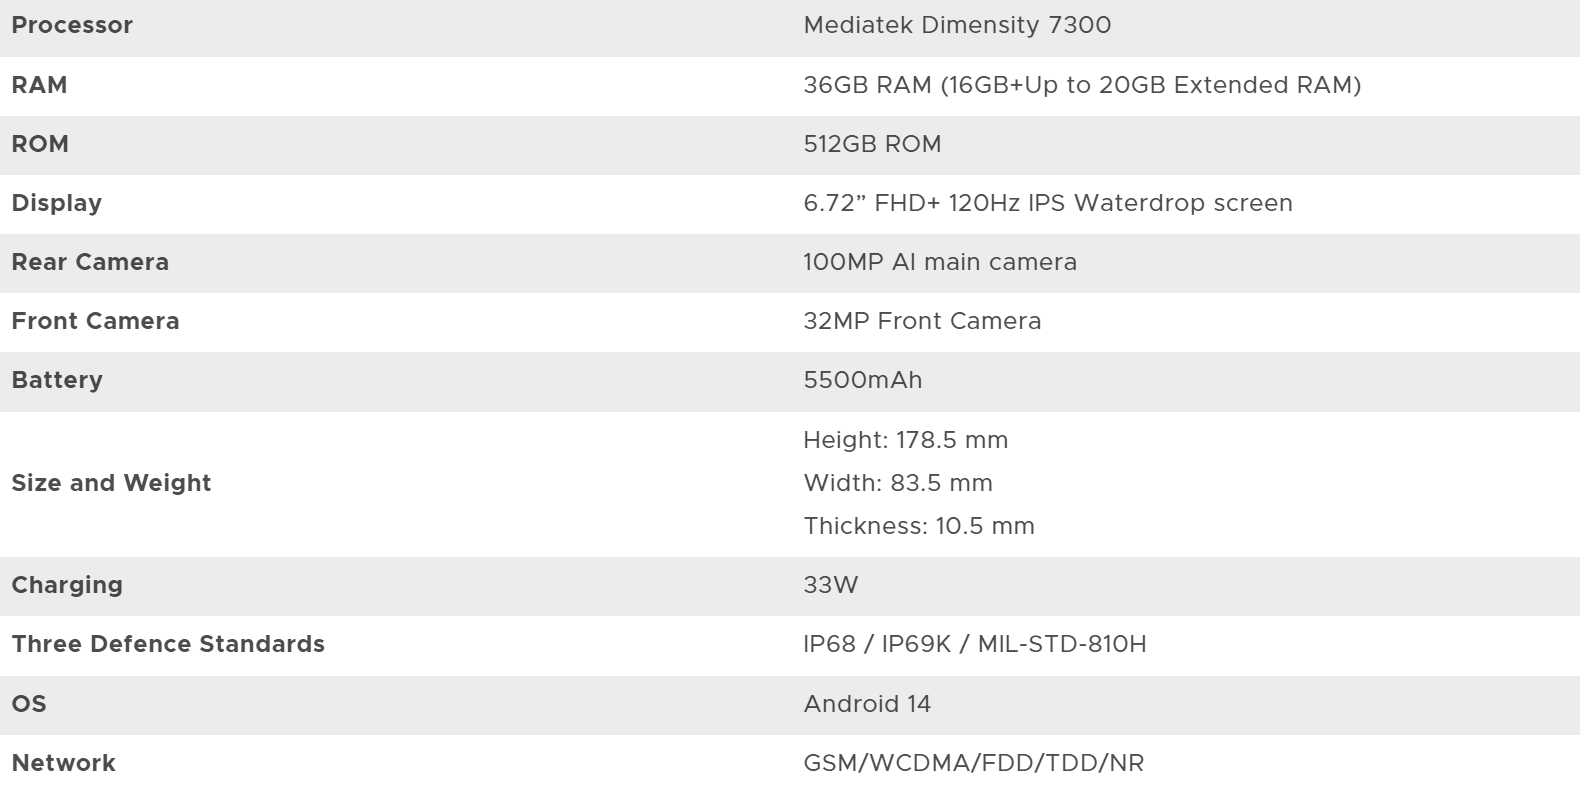Click the Mediatek Dimensity 7300 value
Image resolution: width=1580 pixels, height=790 pixels.
(x=957, y=26)
